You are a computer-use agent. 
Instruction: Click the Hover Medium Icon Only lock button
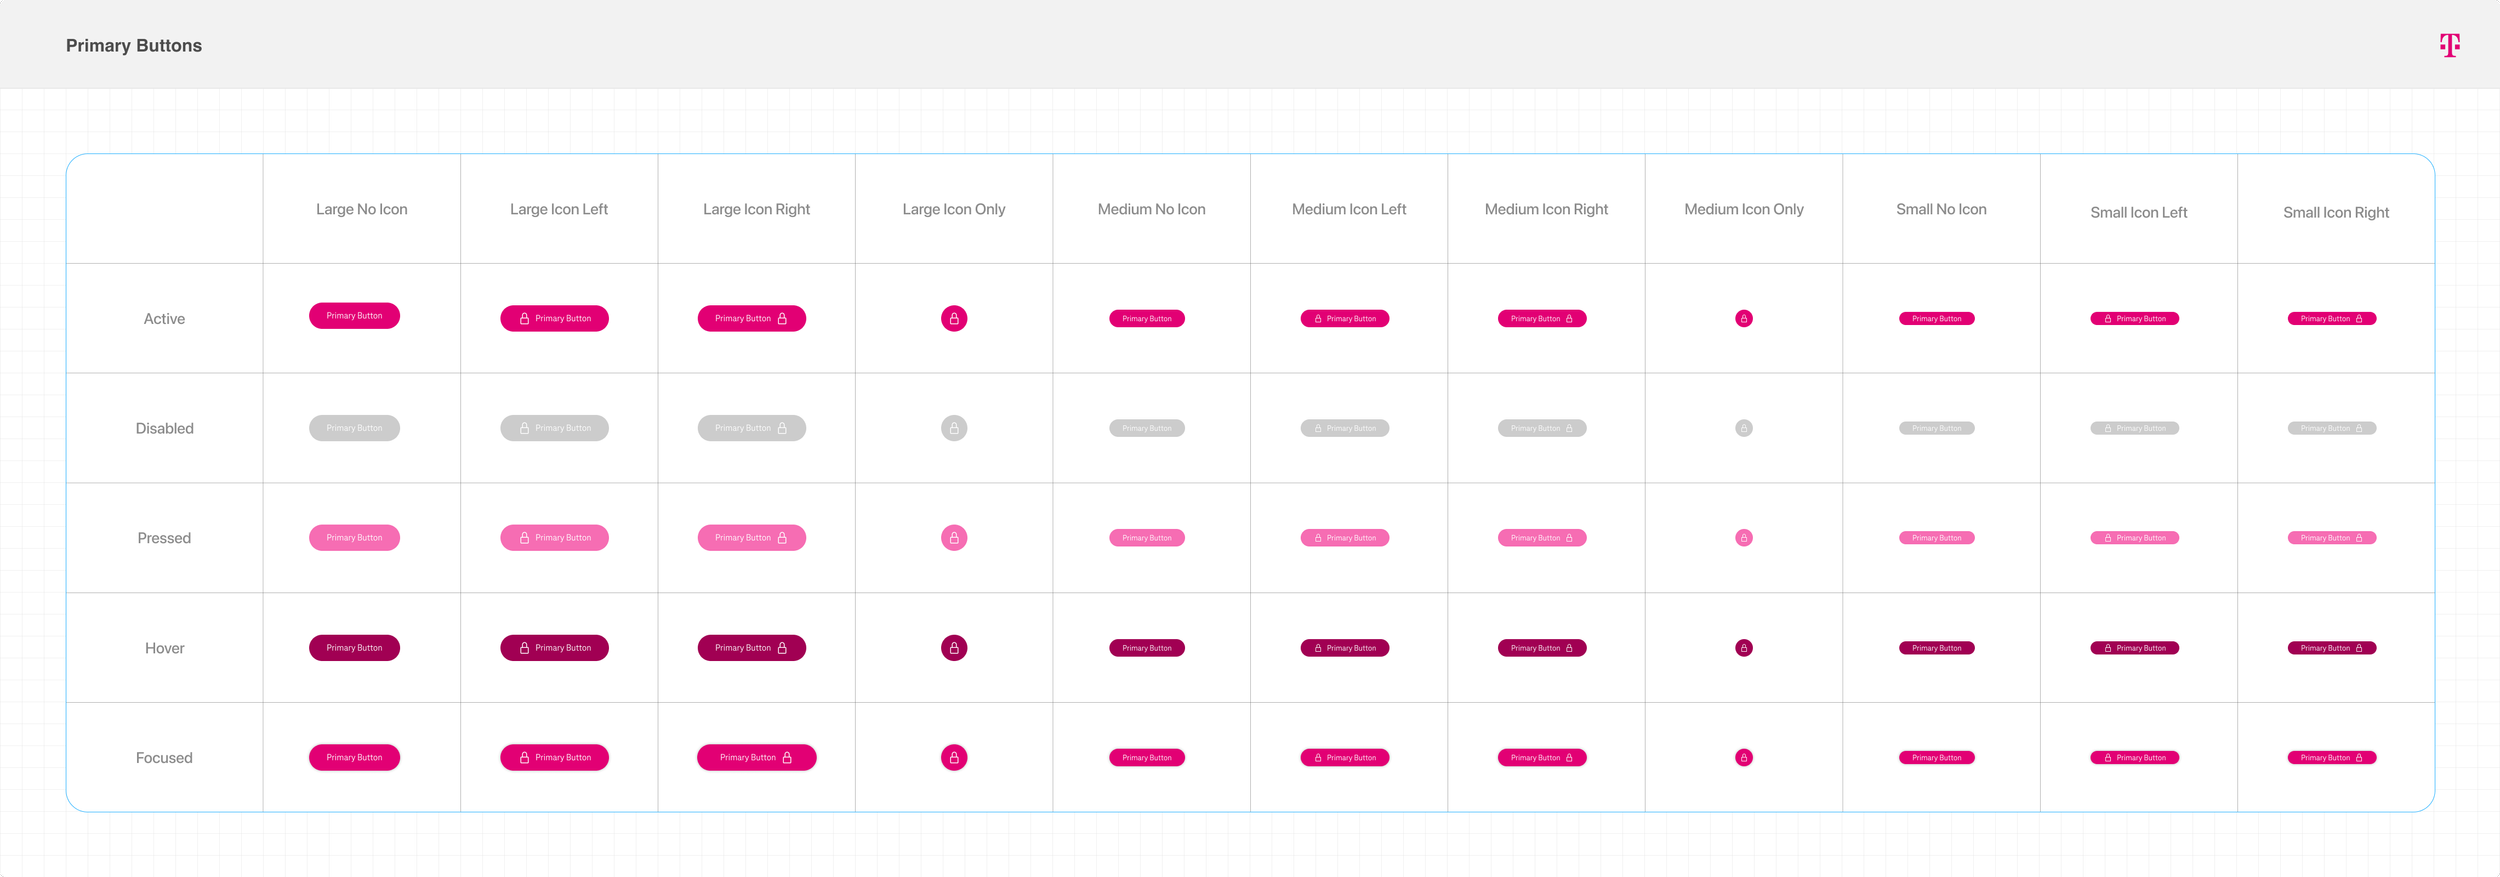point(1744,648)
